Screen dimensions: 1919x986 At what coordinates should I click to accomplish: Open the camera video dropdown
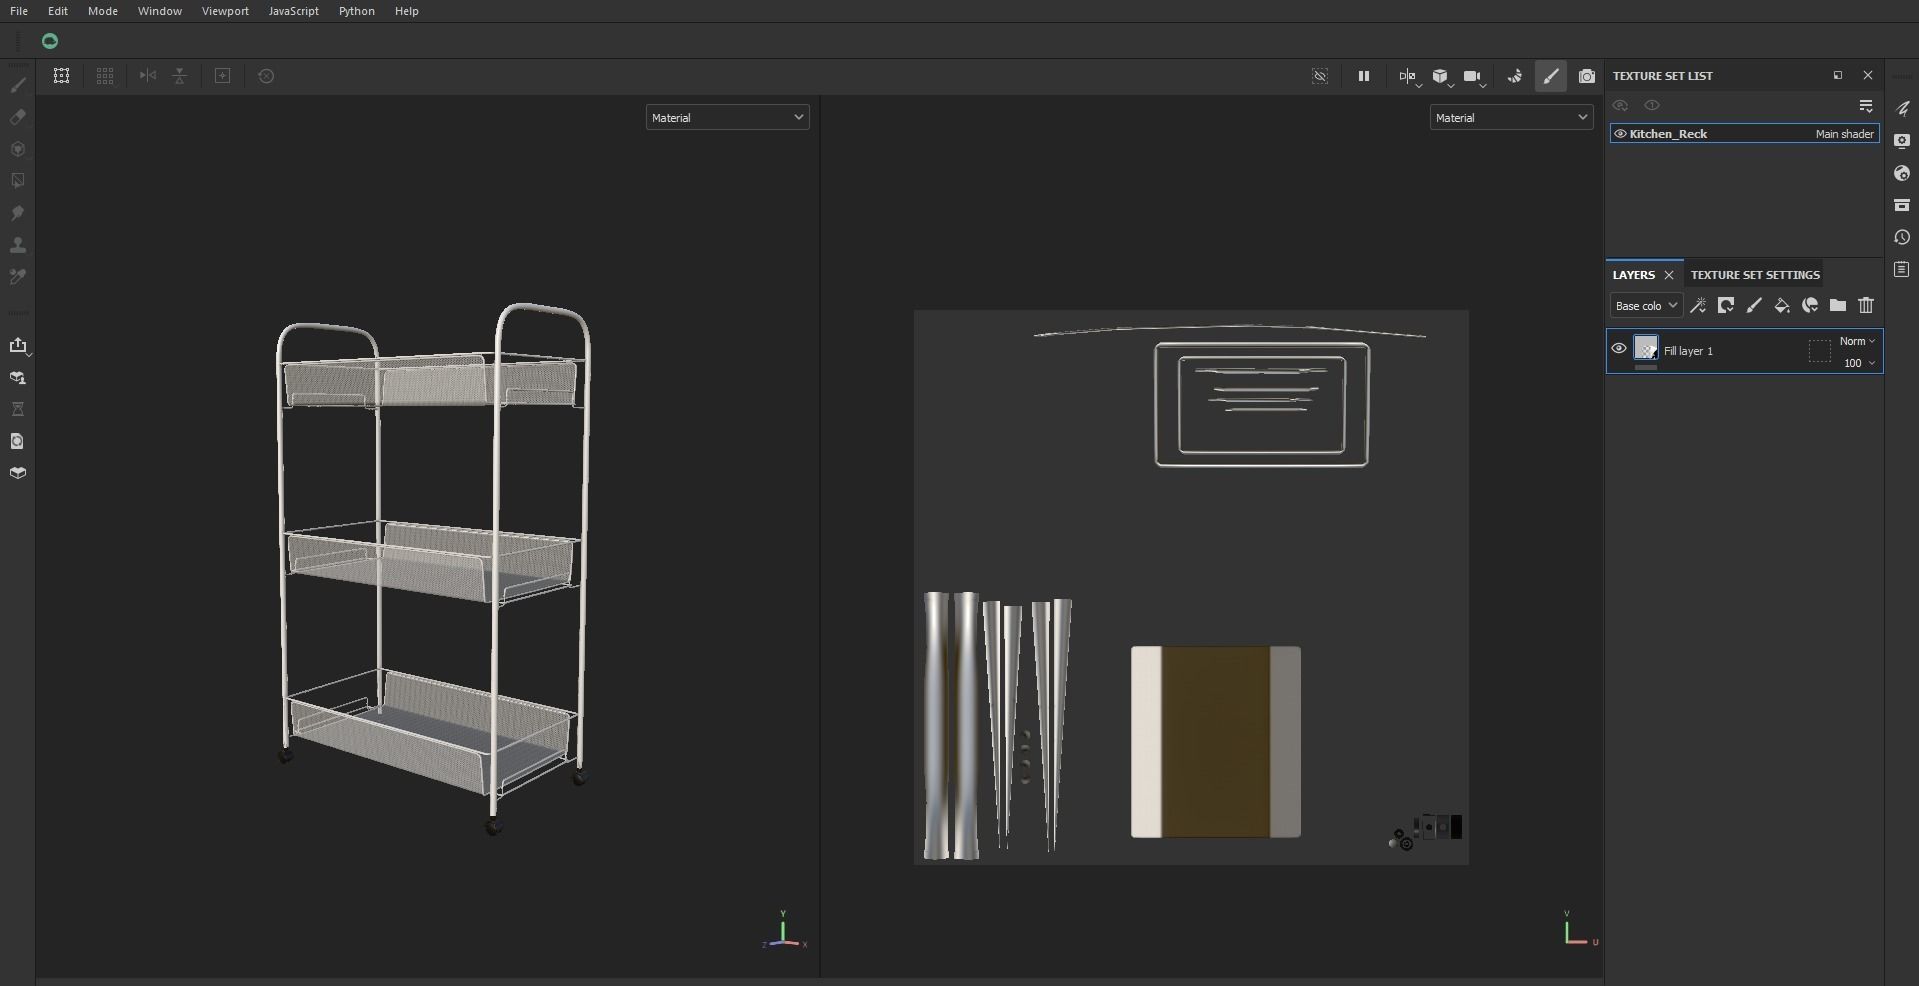[x=1474, y=77]
